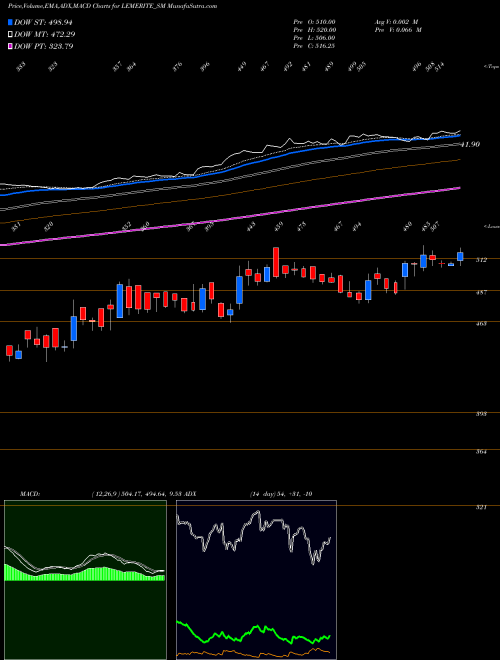Click the Pre H: 520.00 value
The width and height of the screenshot is (500, 660).
[x=314, y=30]
